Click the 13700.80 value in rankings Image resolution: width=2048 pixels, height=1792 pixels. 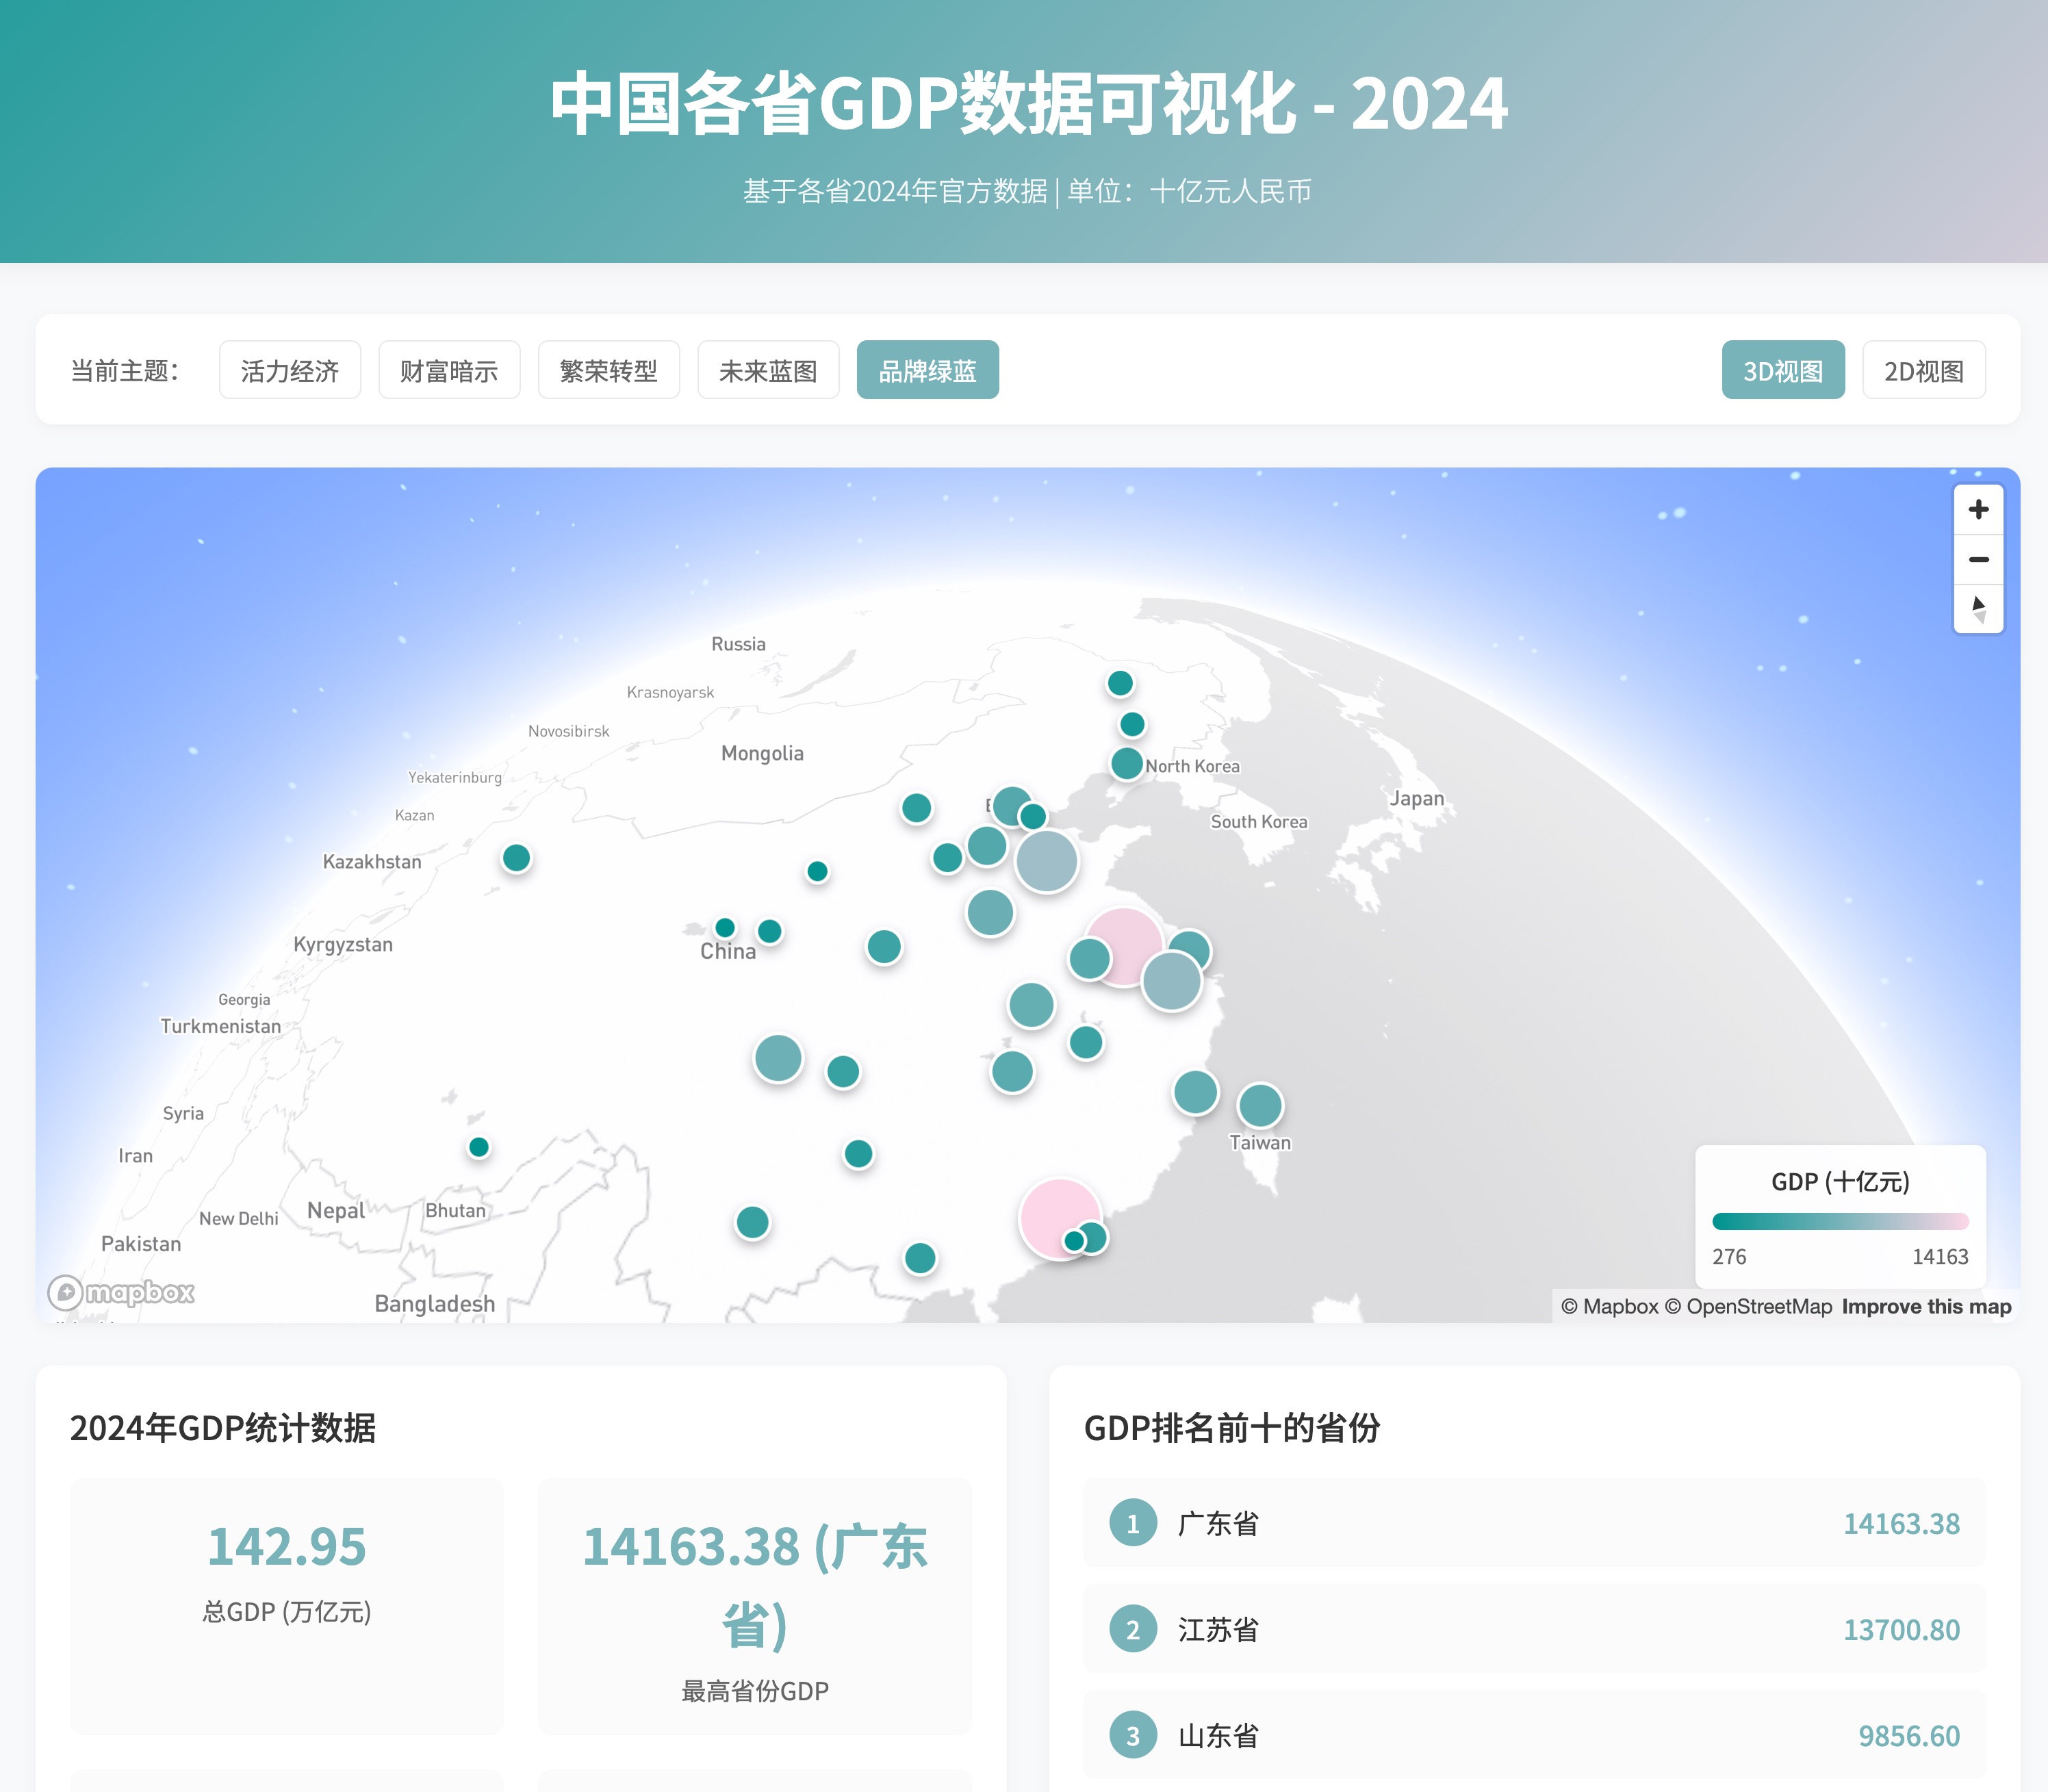(1901, 1629)
